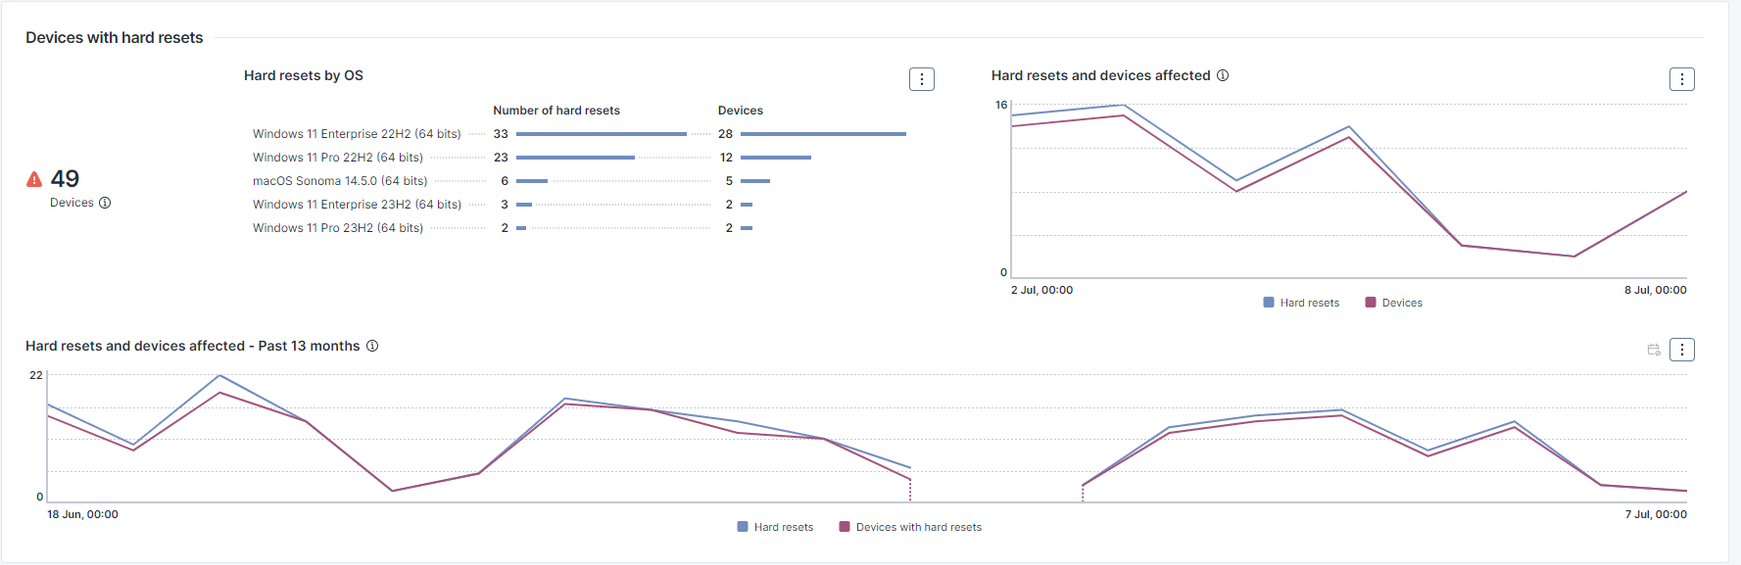Screen dimensions: 1741x565
Task: Click the Windows 11 Enterprise 23H2 row
Action: [x=356, y=205]
